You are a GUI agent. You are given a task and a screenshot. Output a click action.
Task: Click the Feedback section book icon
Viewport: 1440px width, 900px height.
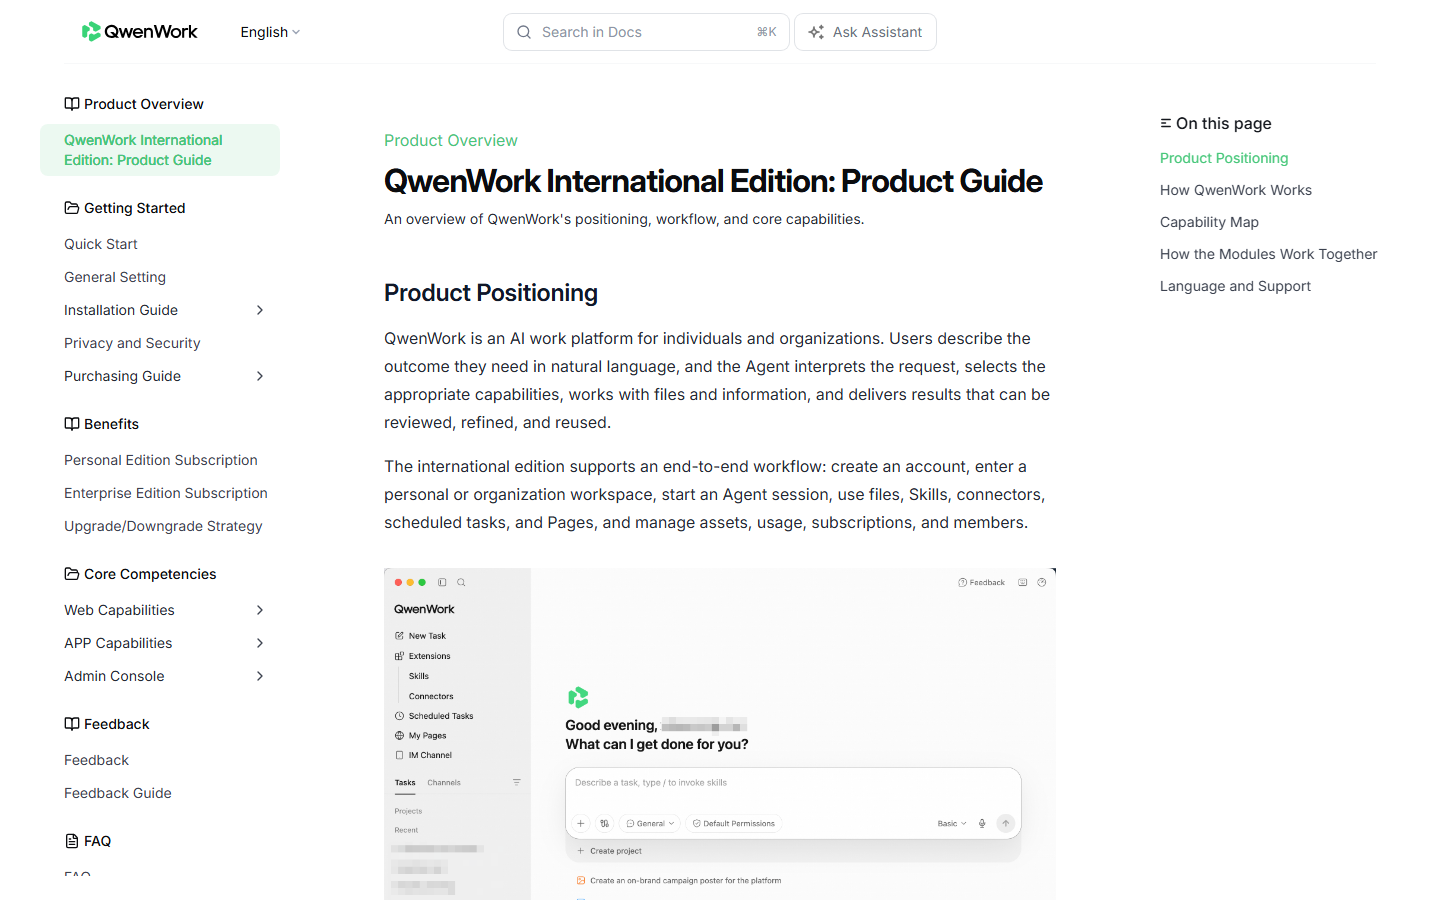pos(72,724)
